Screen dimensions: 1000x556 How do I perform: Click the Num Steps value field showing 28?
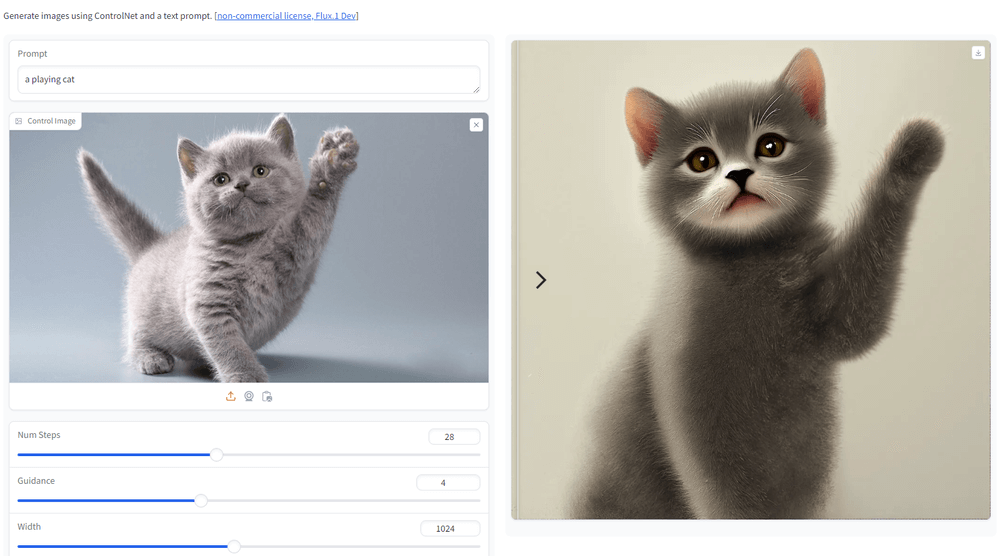click(x=454, y=437)
